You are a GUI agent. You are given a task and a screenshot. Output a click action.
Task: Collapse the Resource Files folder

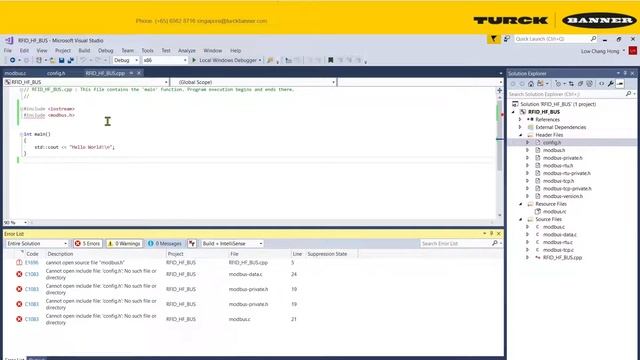tap(520, 204)
